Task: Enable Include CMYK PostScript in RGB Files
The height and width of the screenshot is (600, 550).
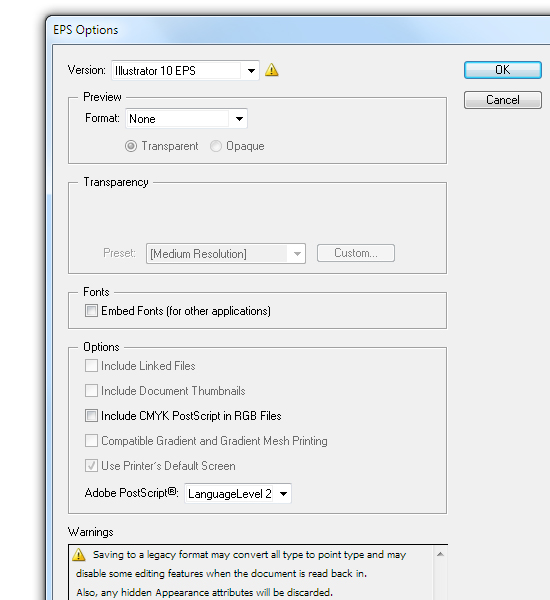Action: [x=91, y=416]
